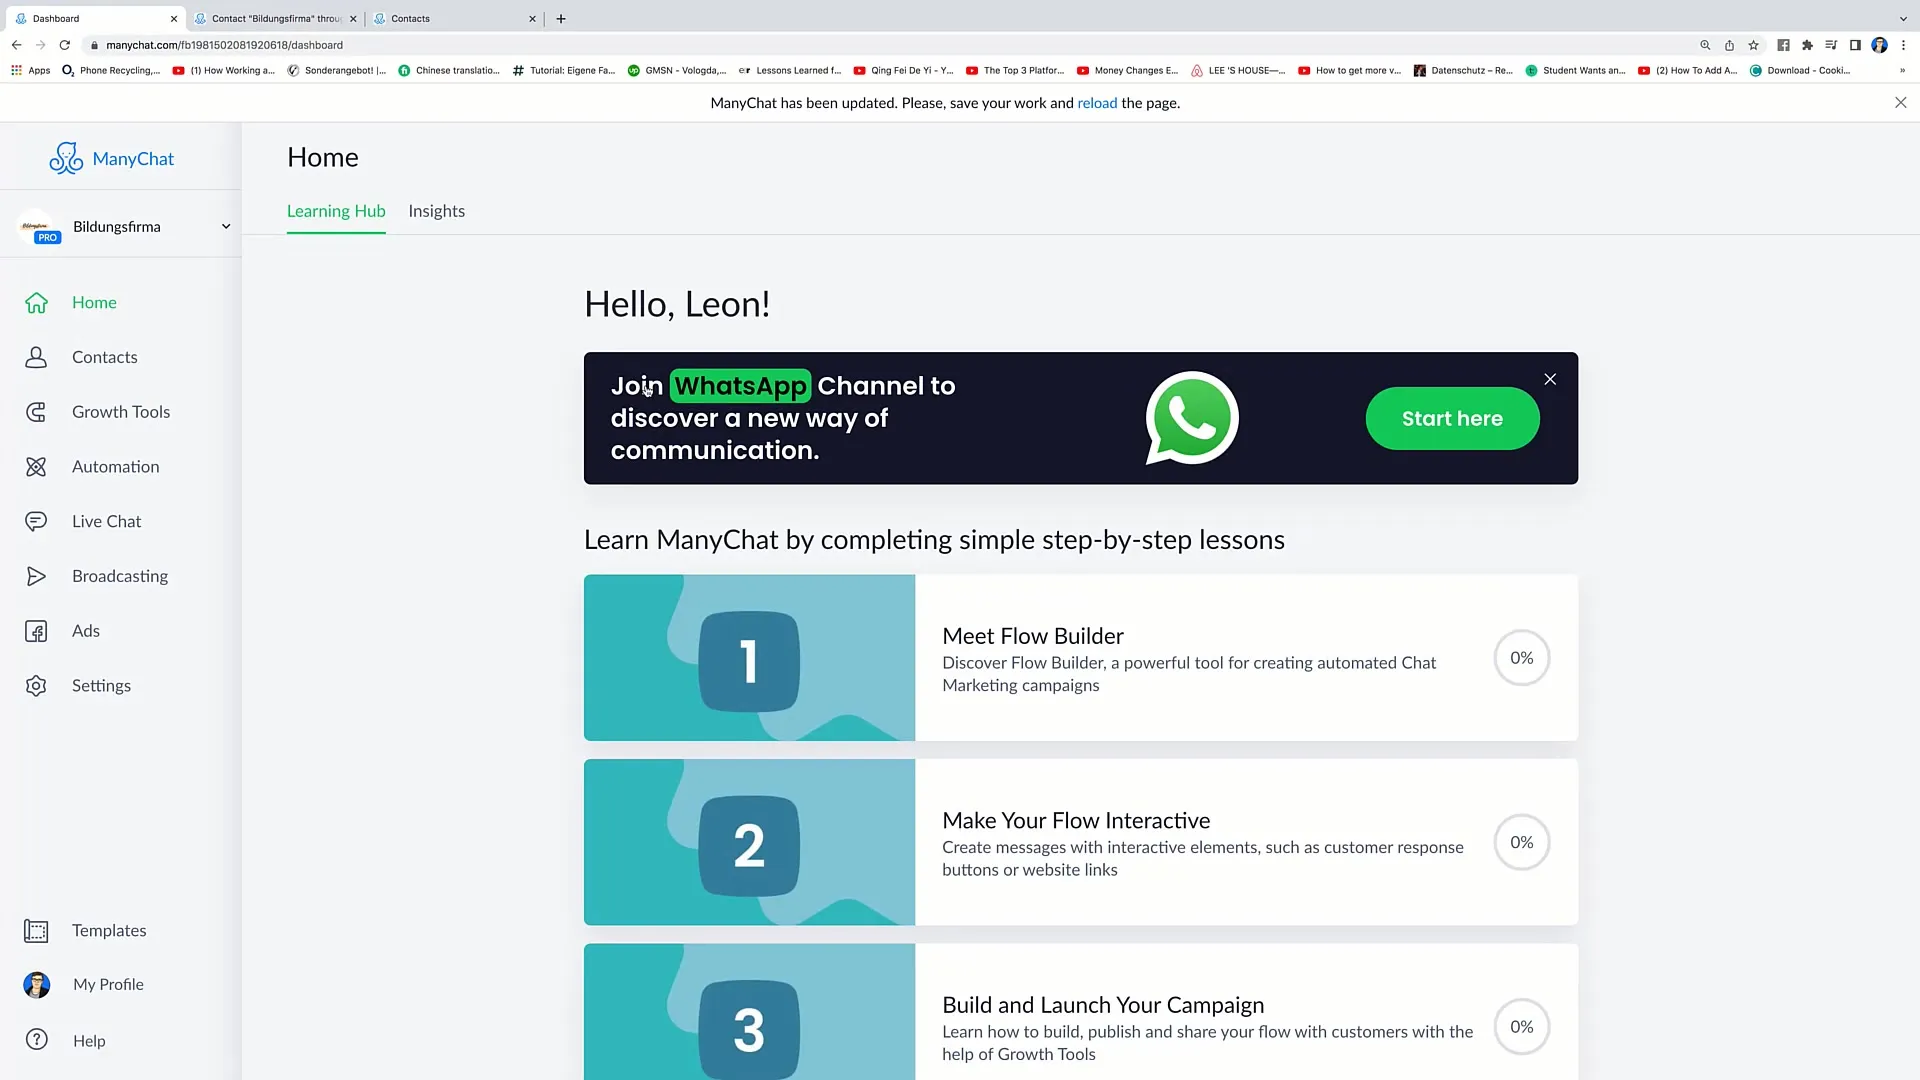1920x1080 pixels.
Task: Open the Templates icon in sidebar
Action: (x=36, y=931)
